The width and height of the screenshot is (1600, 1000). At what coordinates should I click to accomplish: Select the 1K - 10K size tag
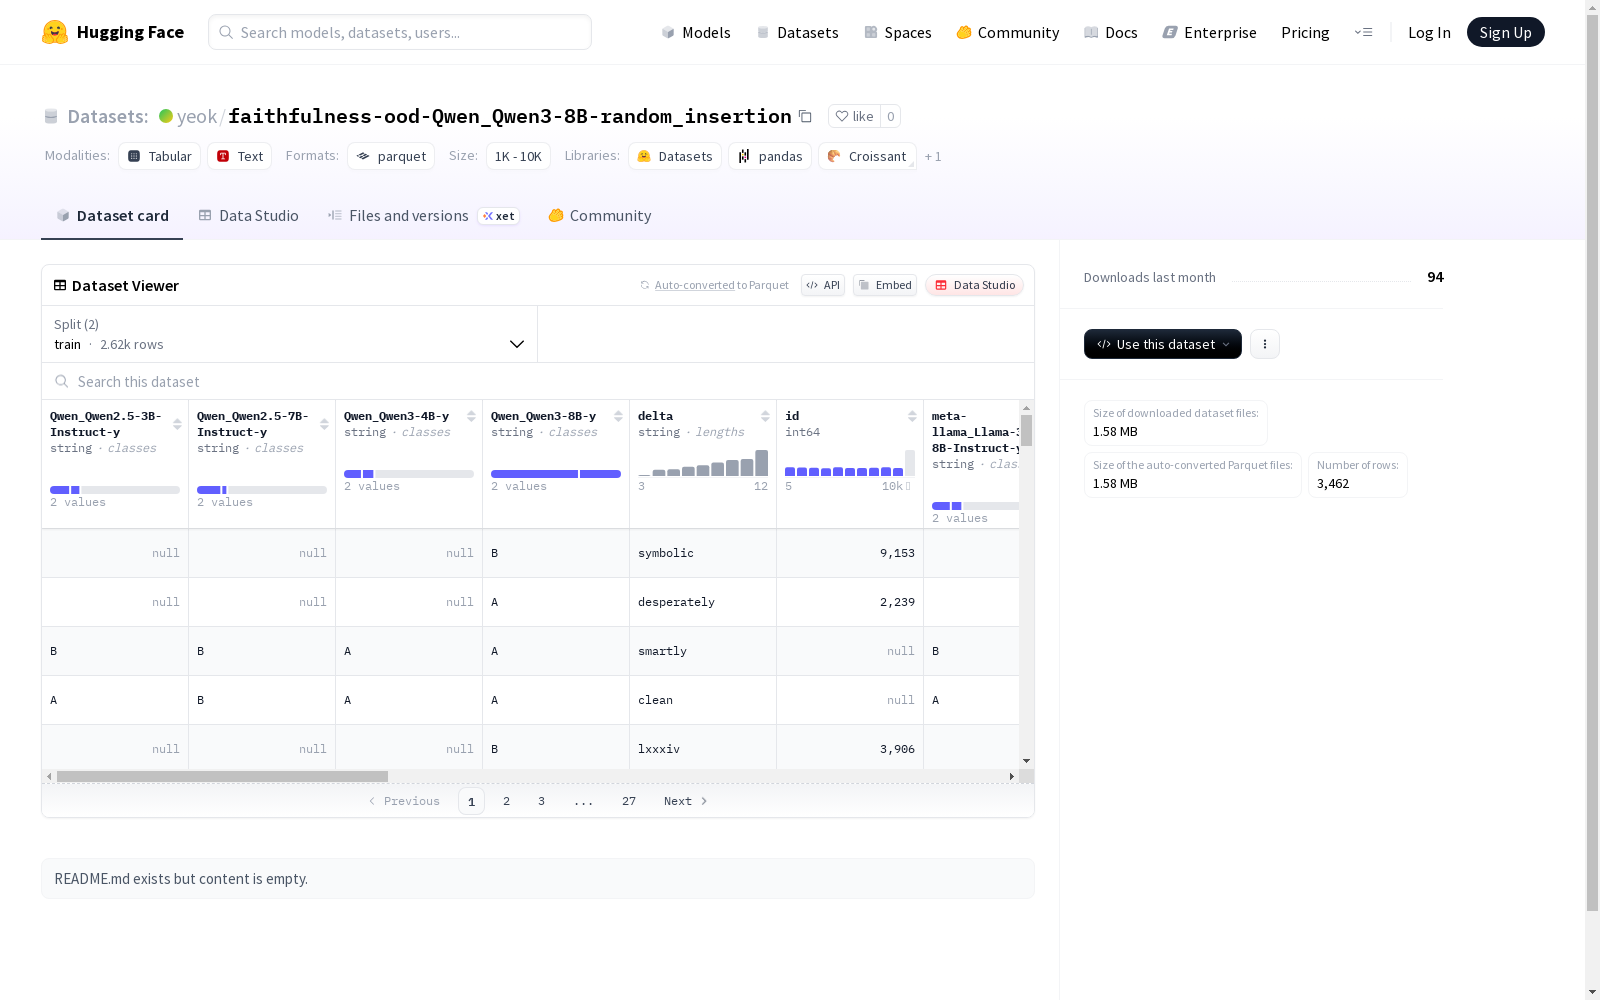click(x=518, y=156)
